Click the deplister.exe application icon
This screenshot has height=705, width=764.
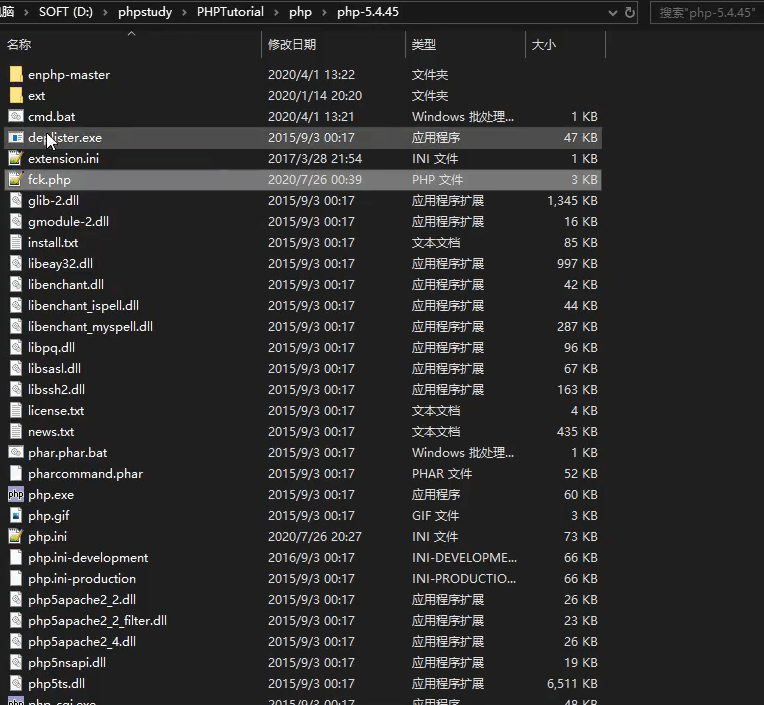[x=16, y=137]
